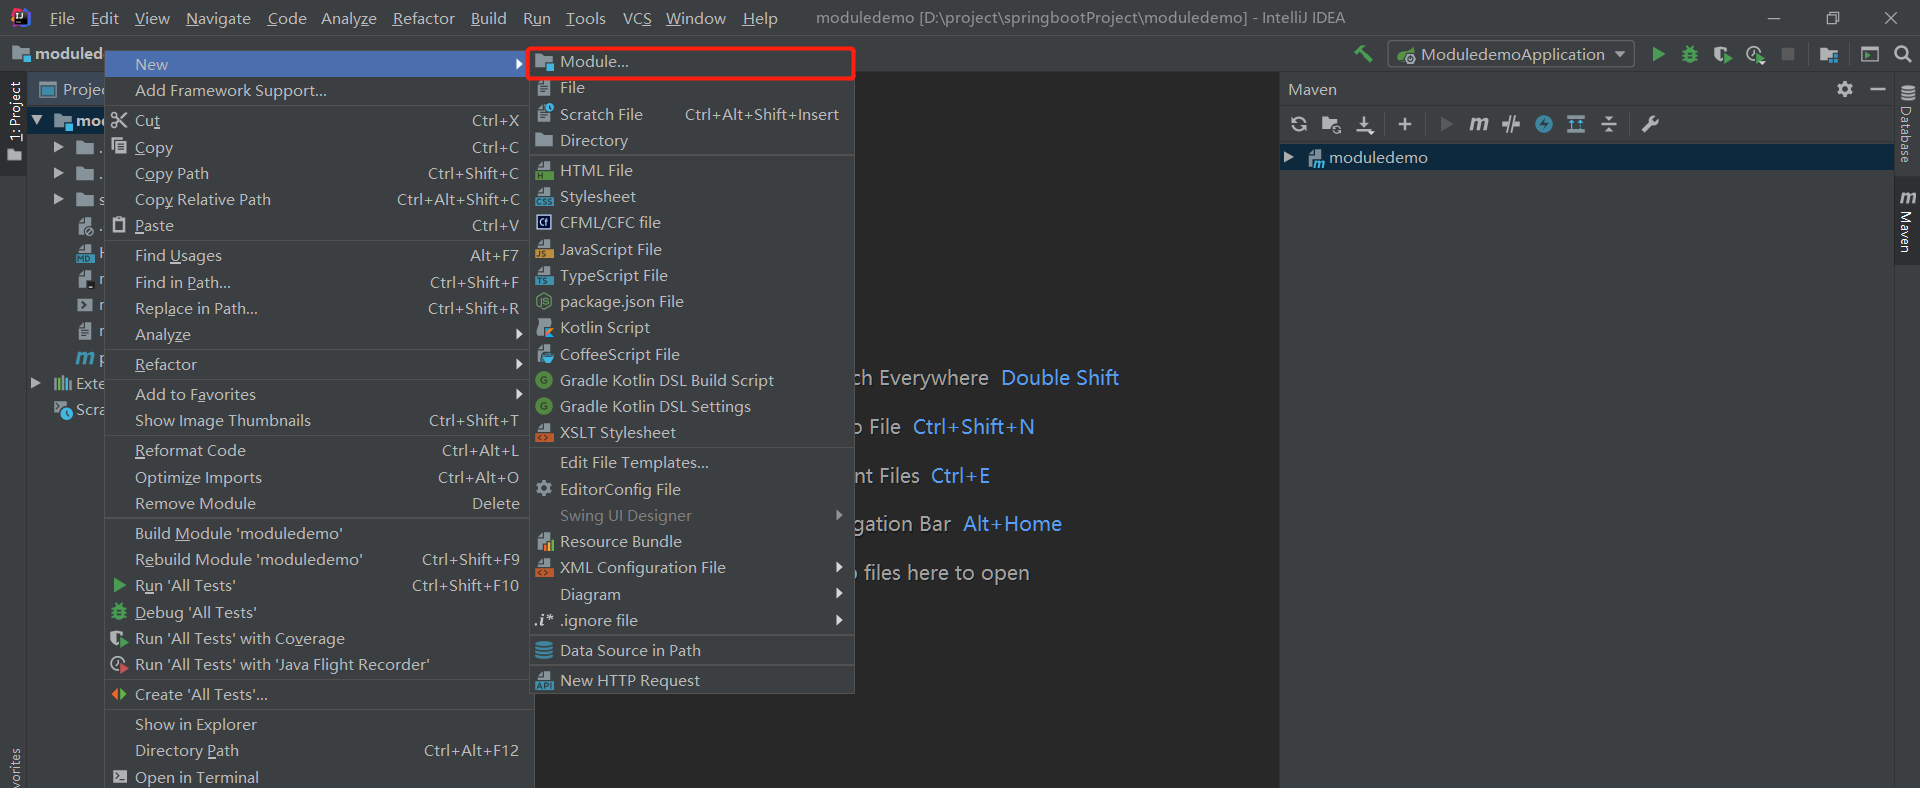Click Reformat Code

tap(319, 450)
